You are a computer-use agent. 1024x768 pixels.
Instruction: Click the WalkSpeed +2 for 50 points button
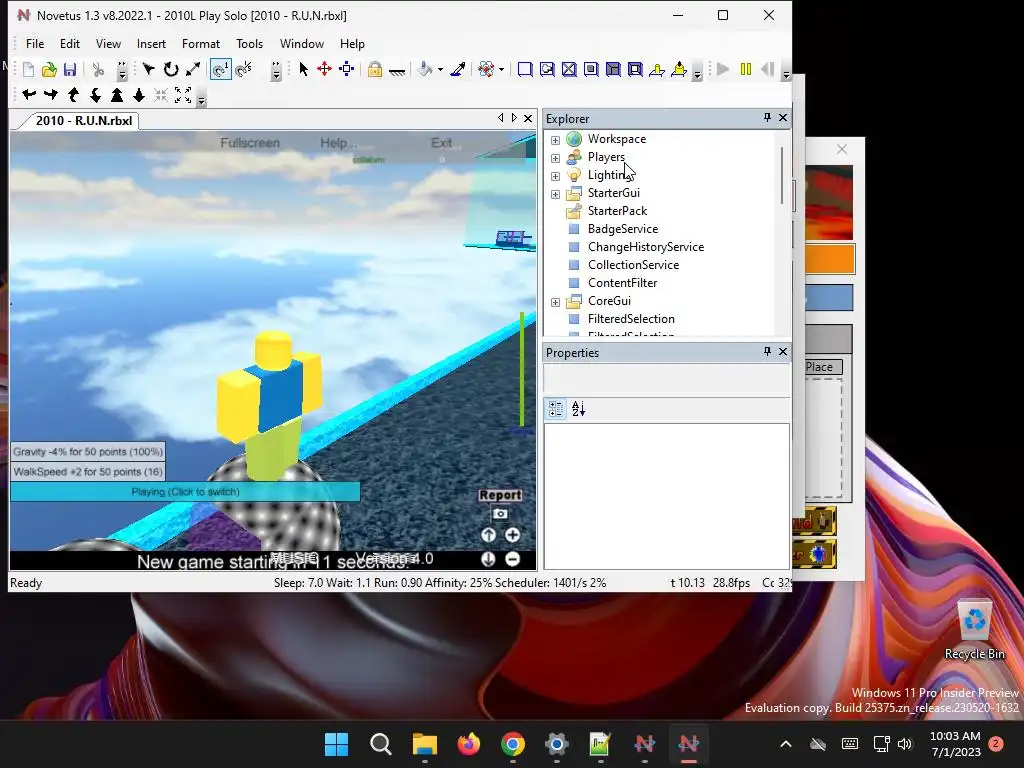point(88,472)
